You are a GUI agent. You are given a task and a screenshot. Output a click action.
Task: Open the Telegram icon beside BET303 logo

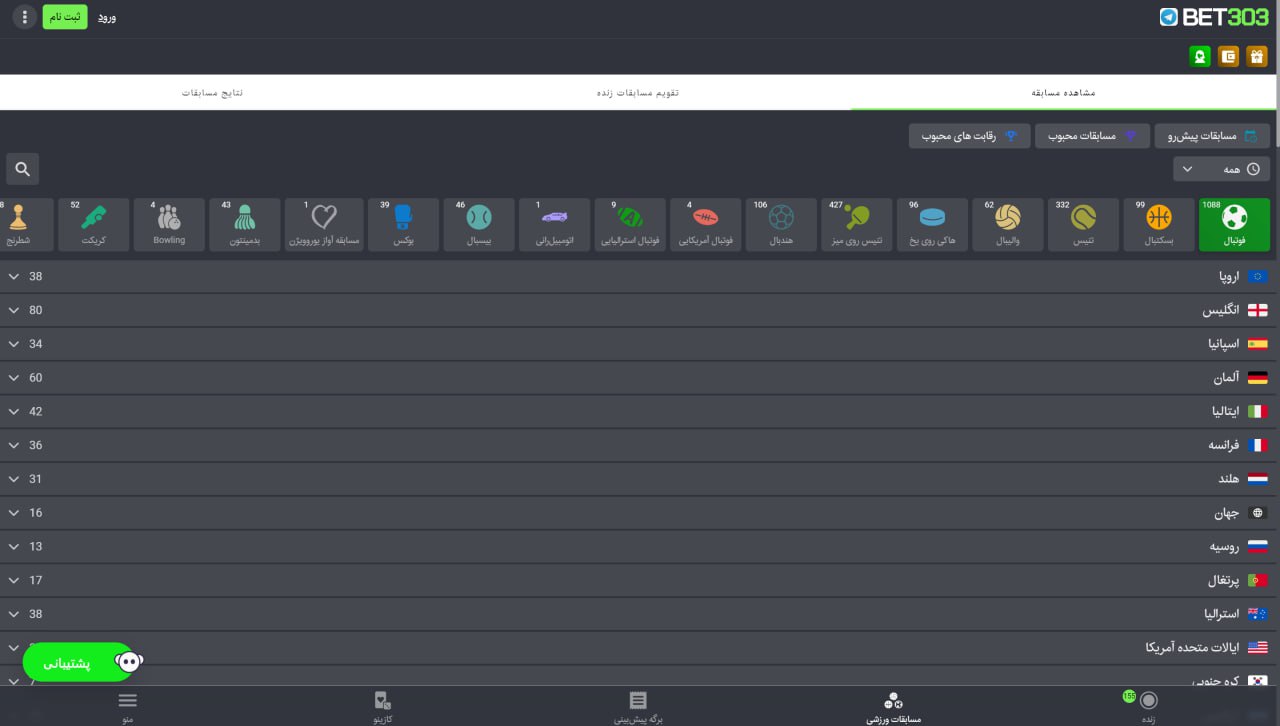pos(1168,17)
